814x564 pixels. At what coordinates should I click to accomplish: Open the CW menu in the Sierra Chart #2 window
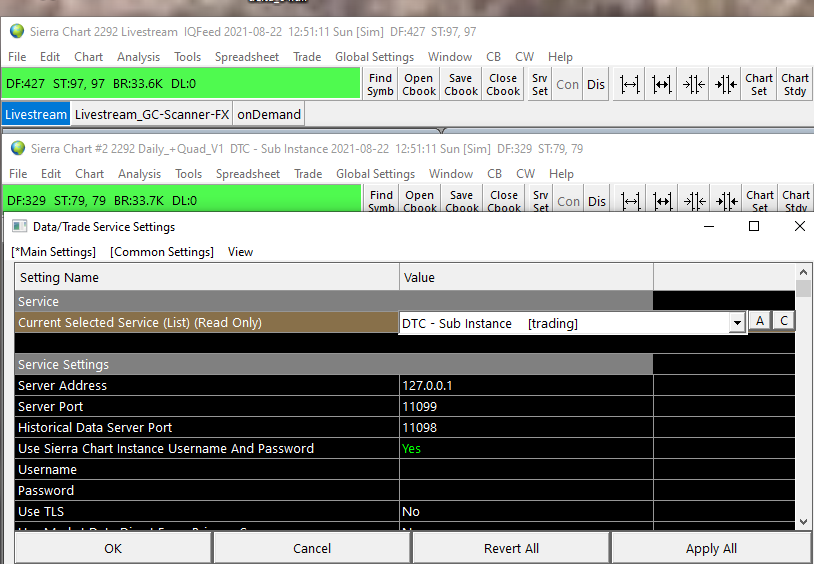coord(525,173)
